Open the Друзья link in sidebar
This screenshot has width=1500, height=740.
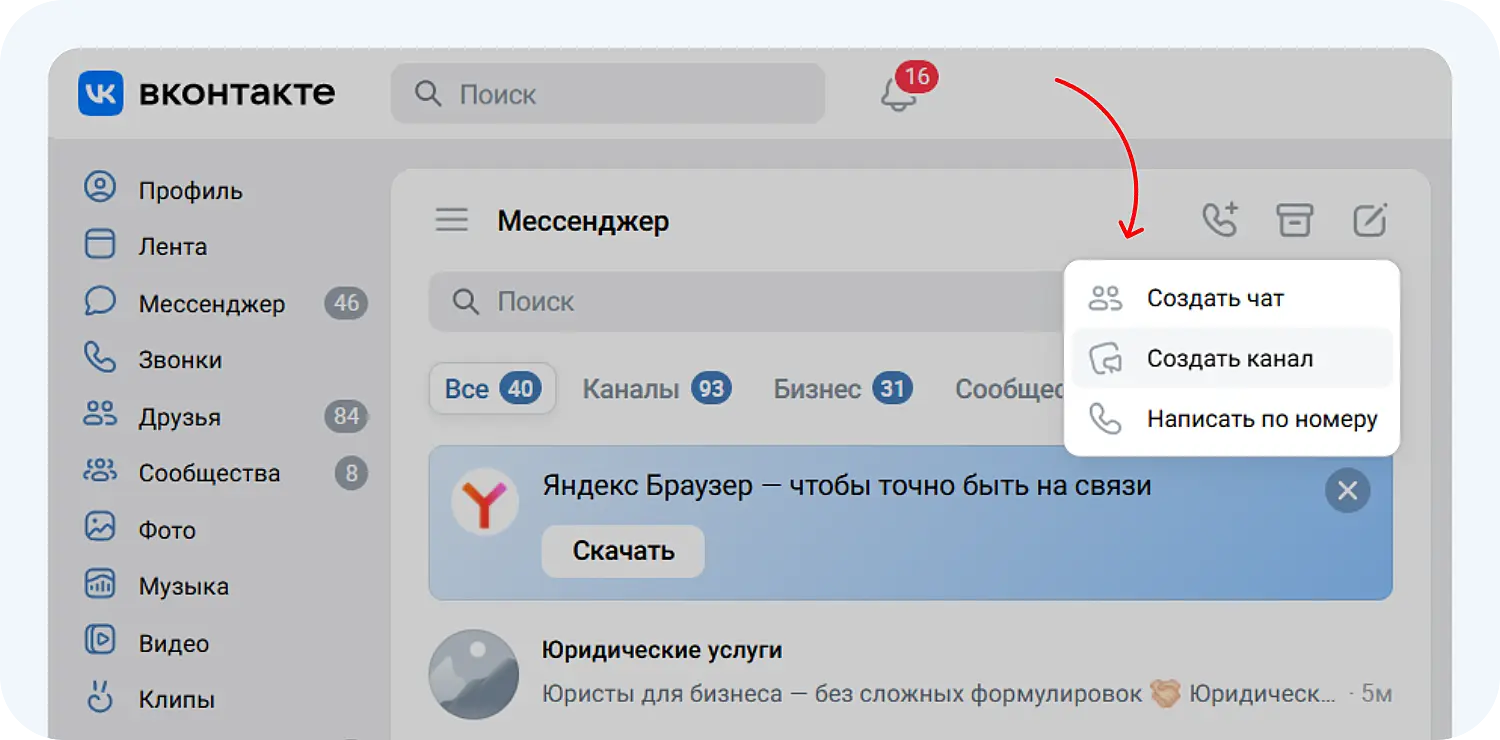(x=180, y=417)
